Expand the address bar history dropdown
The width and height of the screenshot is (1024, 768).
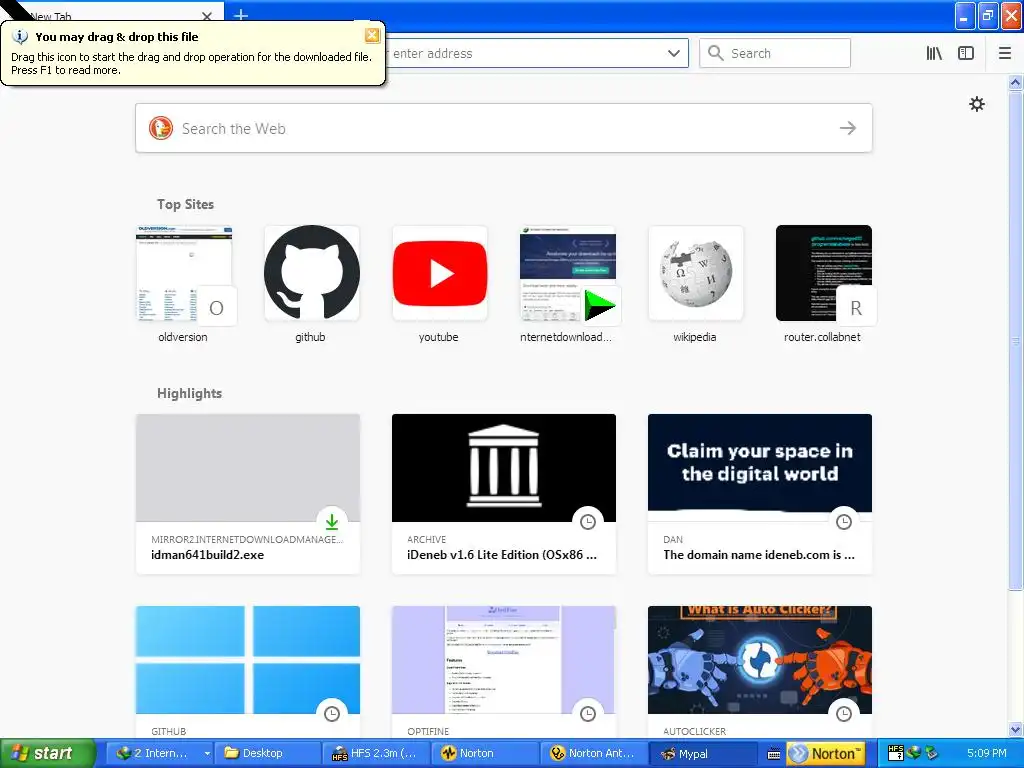coord(673,53)
